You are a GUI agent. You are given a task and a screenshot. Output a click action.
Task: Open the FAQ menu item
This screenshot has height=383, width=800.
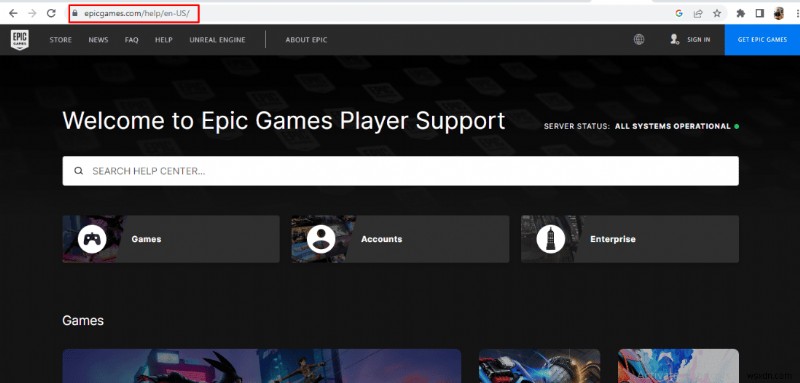132,40
